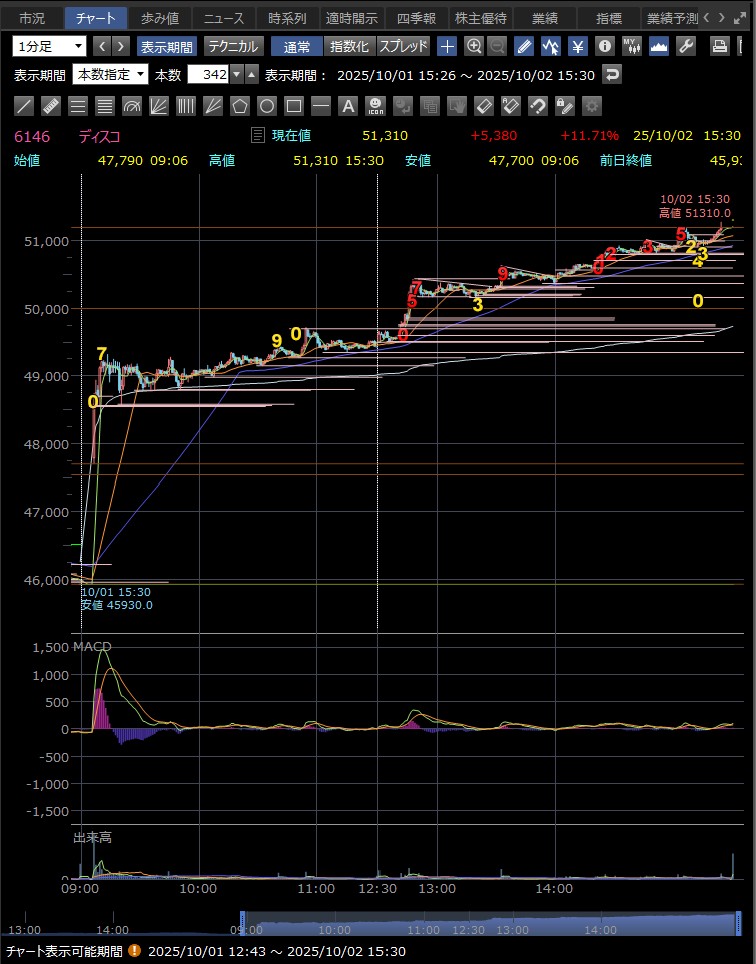Click the zoom in magnifier icon
The image size is (756, 964).
pos(474,46)
